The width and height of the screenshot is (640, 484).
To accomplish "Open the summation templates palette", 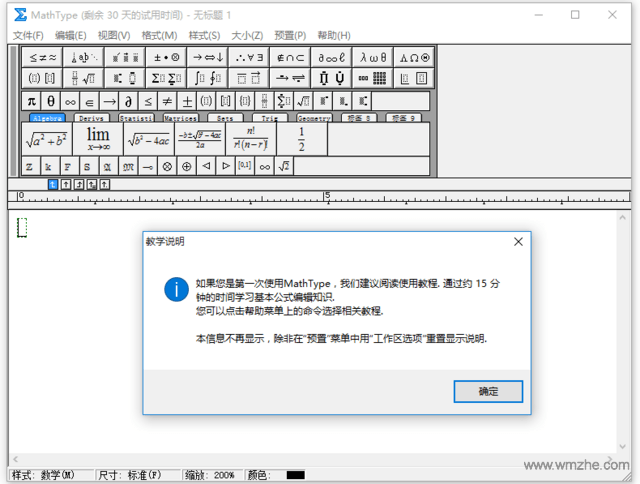I will tap(167, 78).
